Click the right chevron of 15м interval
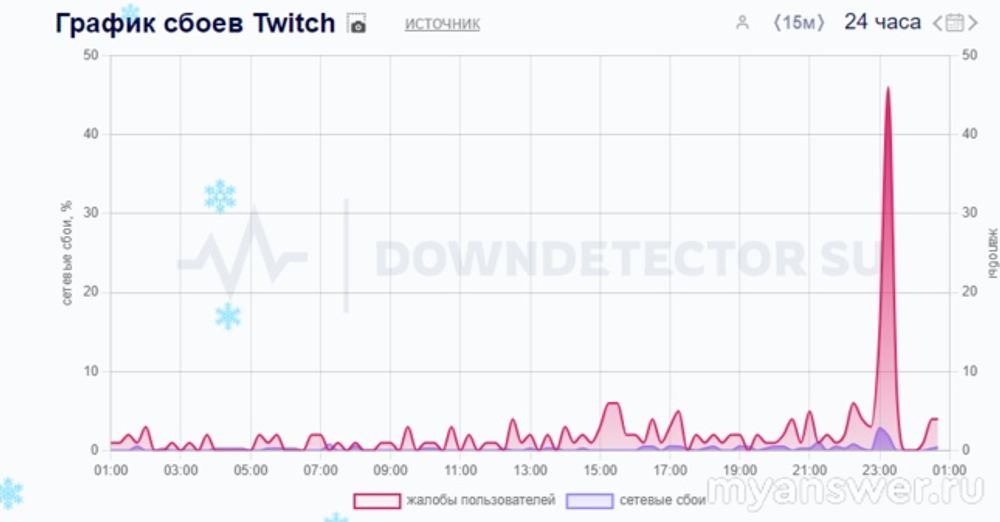Screen dimensions: 1000x522 [822, 23]
